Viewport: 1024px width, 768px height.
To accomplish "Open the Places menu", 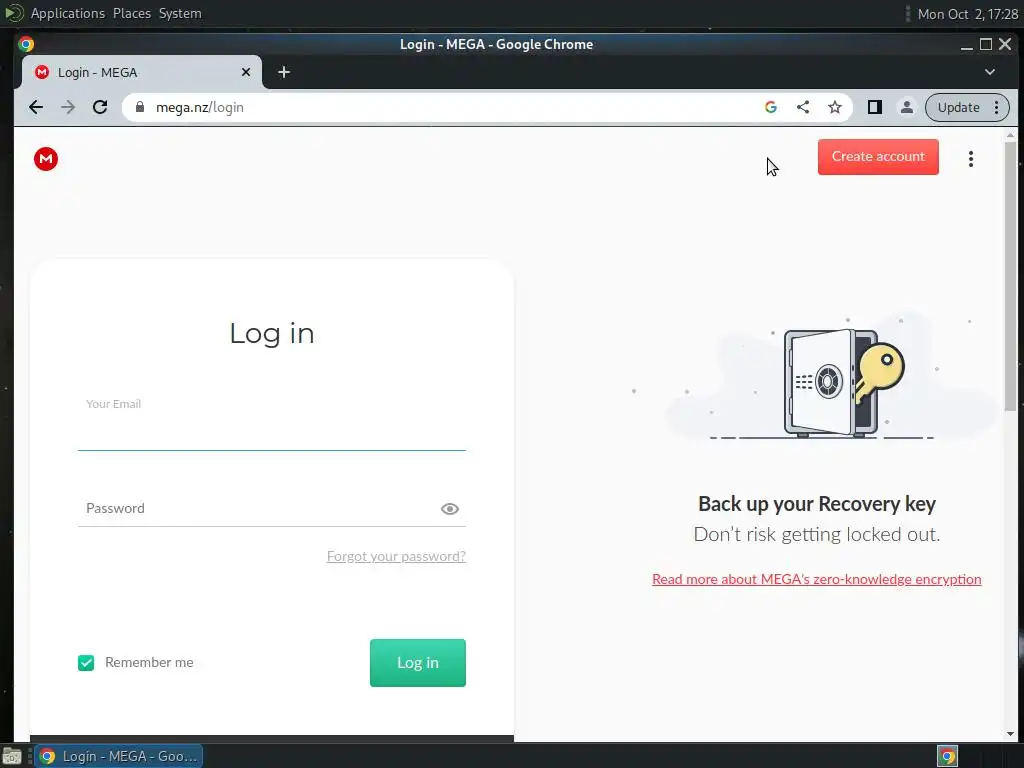I will pos(131,13).
